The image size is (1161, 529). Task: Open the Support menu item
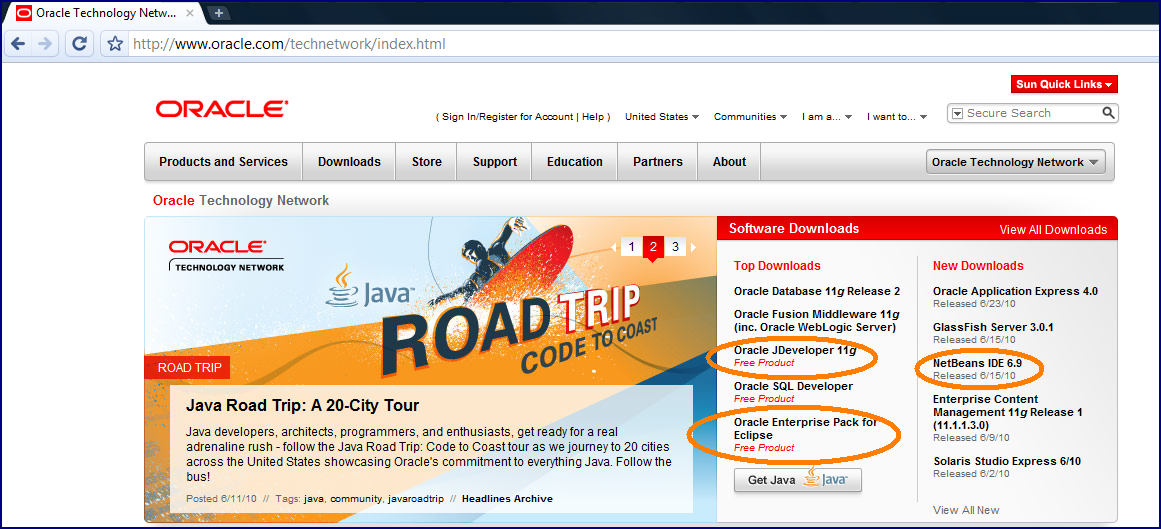point(495,162)
